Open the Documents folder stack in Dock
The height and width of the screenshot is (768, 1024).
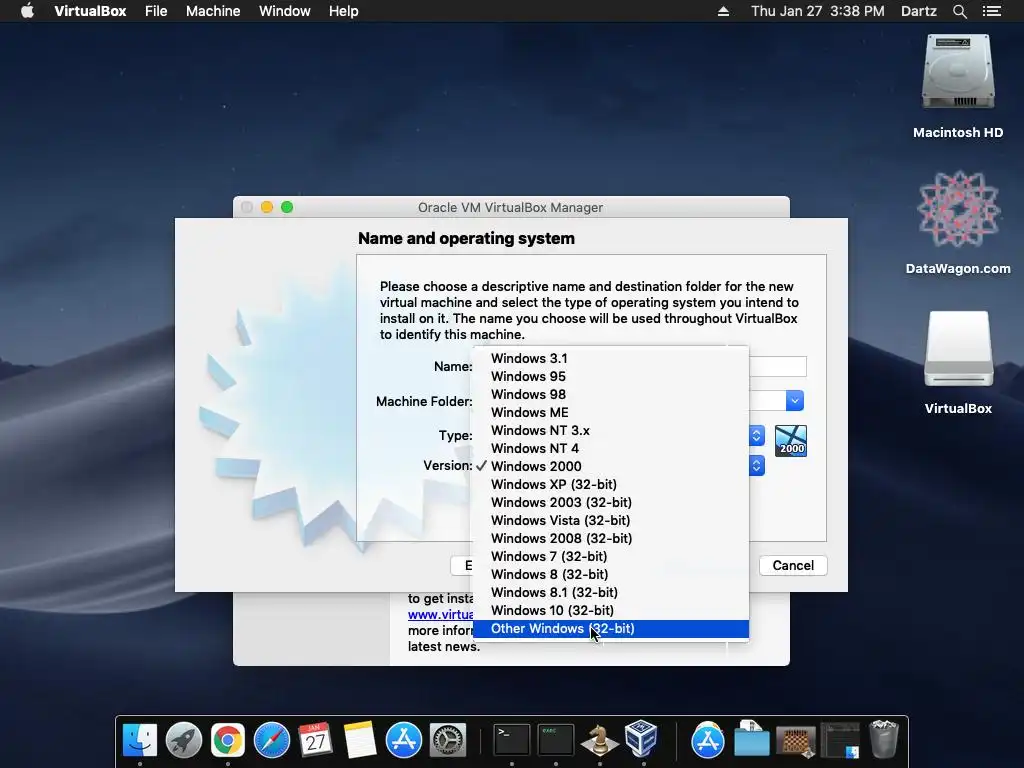[x=752, y=739]
